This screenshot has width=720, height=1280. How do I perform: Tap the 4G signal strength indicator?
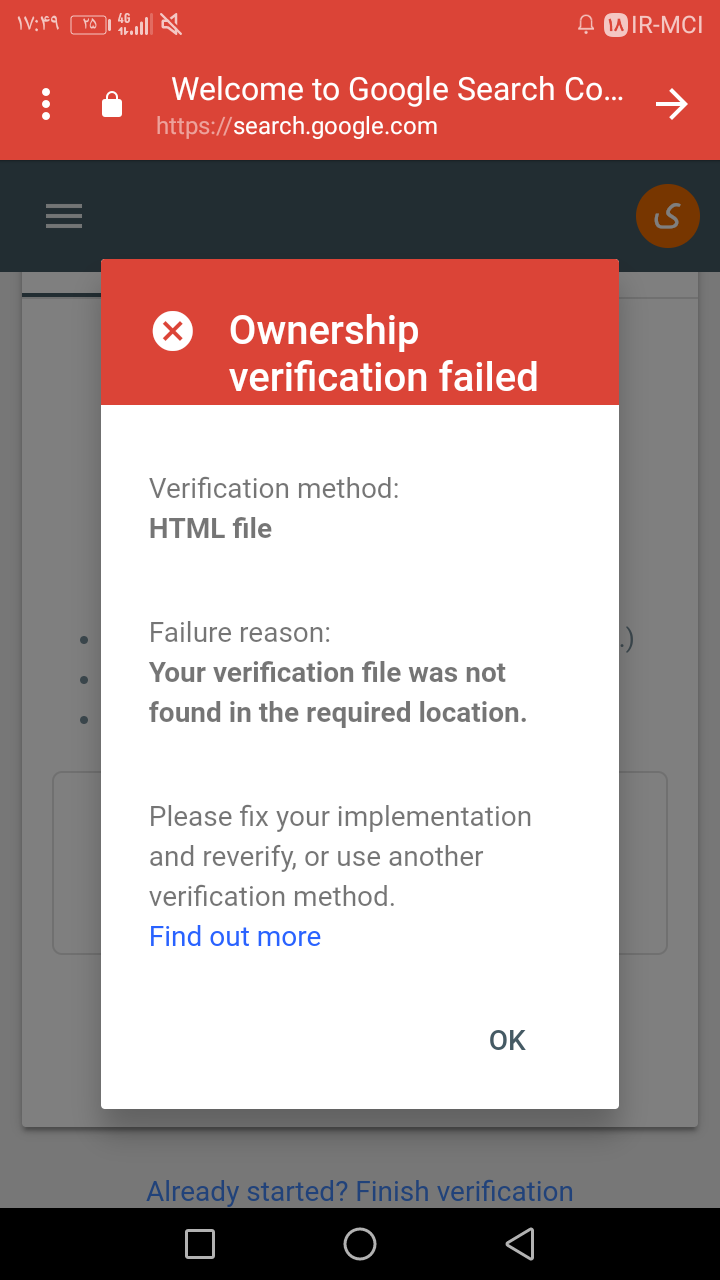tap(134, 24)
